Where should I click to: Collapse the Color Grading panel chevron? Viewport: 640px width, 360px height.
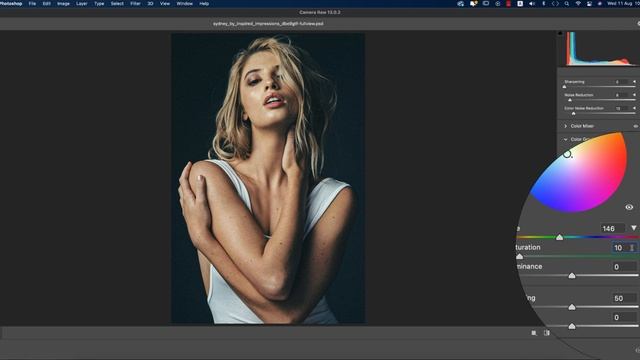click(x=566, y=140)
